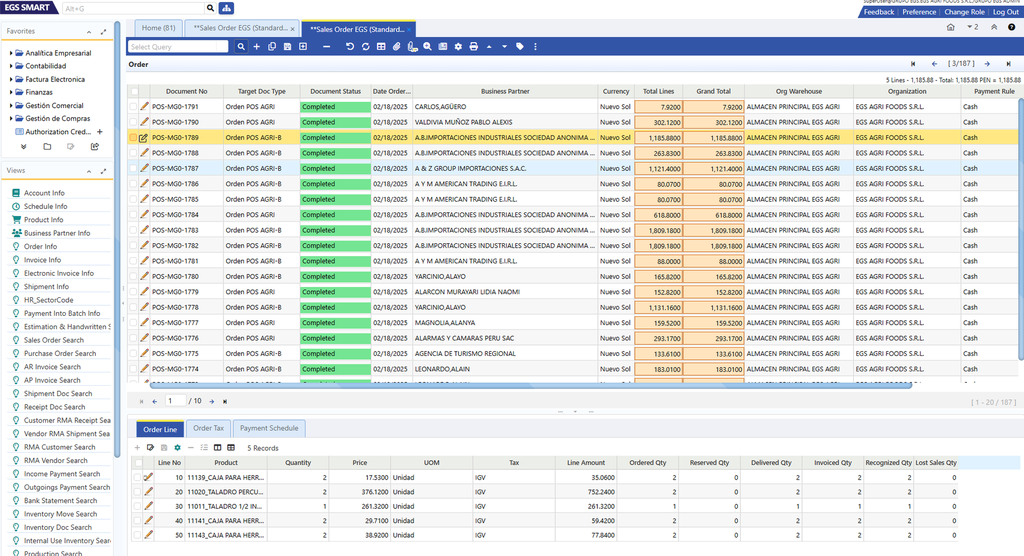Open the Order Tax tab

(208, 428)
